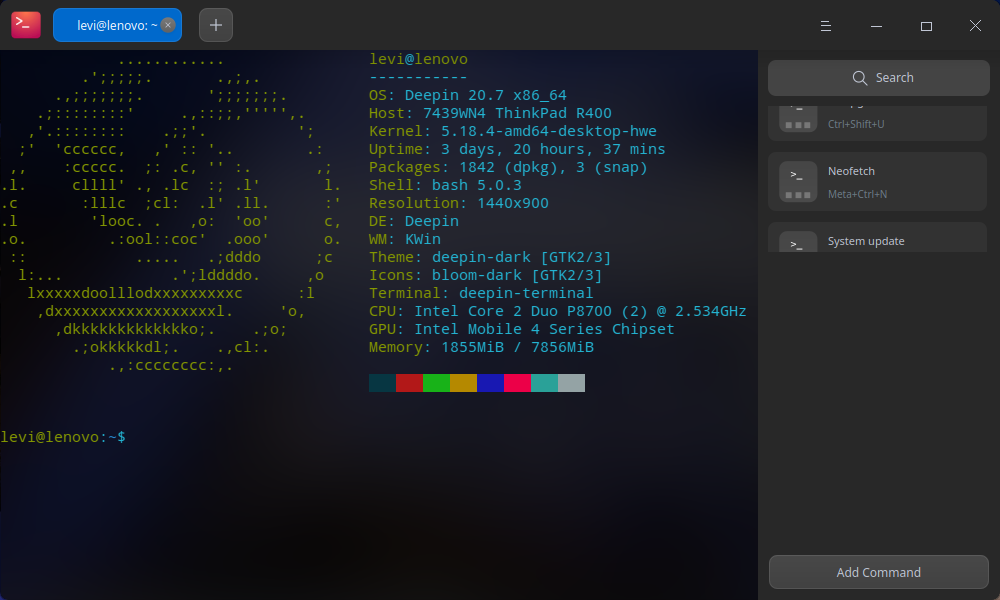Screen dimensions: 1000x600
Task: Click the red color block in neofetch palette
Action: pyautogui.click(x=409, y=383)
